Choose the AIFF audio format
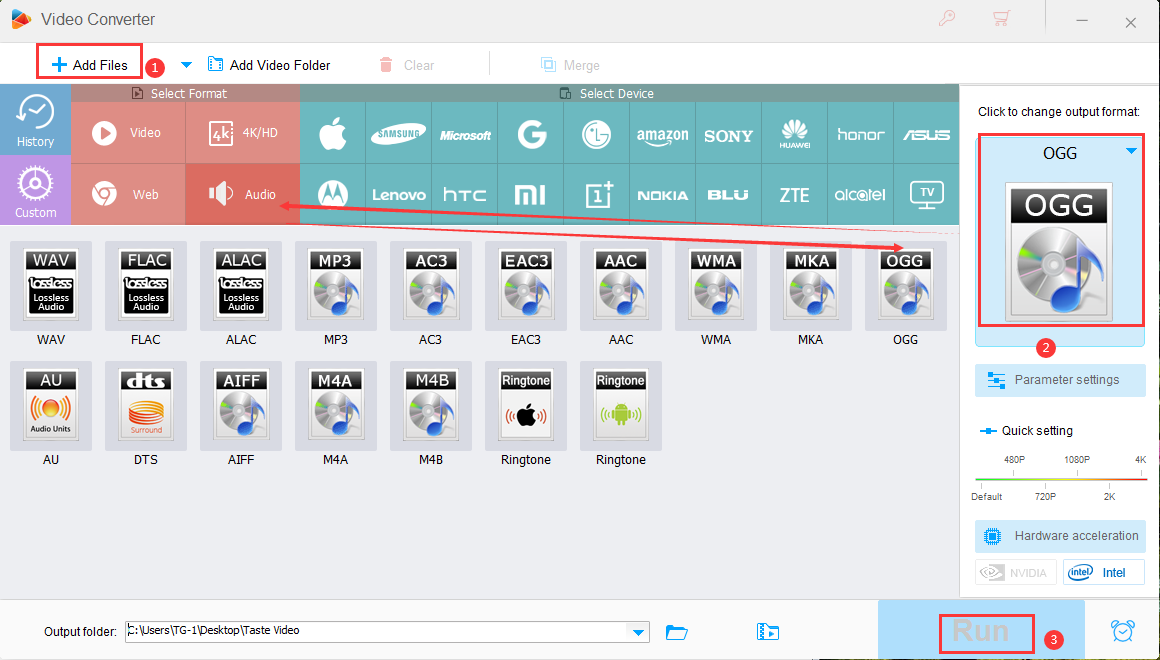 tap(241, 405)
